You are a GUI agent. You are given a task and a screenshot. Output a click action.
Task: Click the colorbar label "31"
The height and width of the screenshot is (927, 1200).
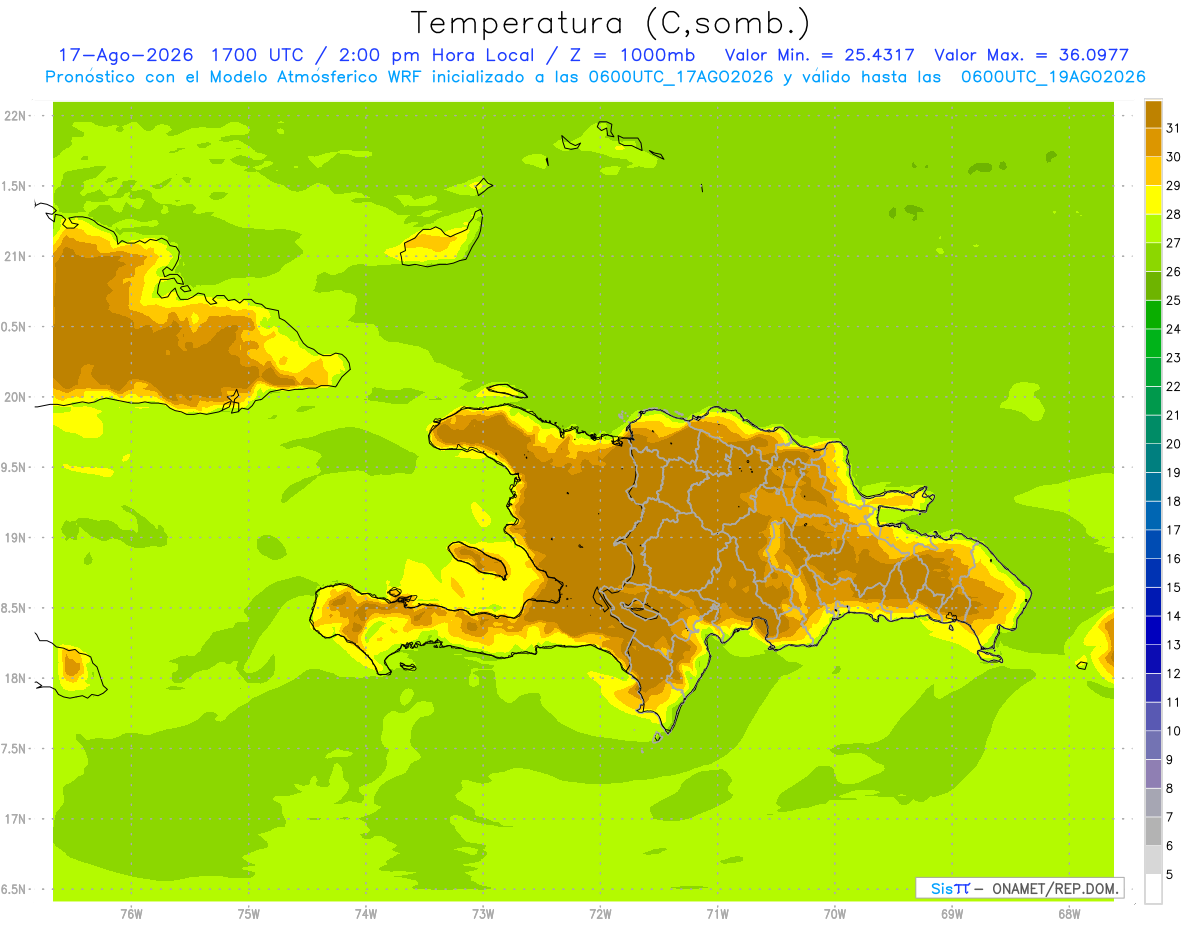1173,128
